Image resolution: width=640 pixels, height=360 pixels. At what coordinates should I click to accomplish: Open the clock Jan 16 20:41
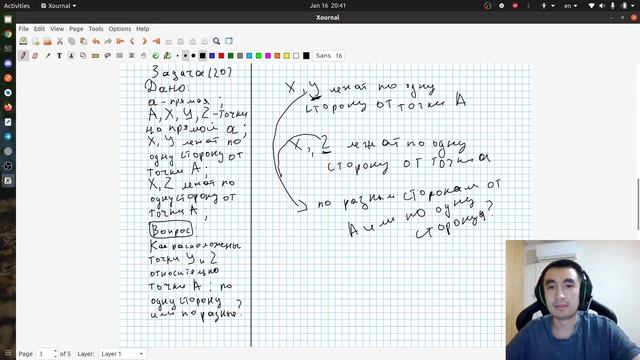point(328,6)
